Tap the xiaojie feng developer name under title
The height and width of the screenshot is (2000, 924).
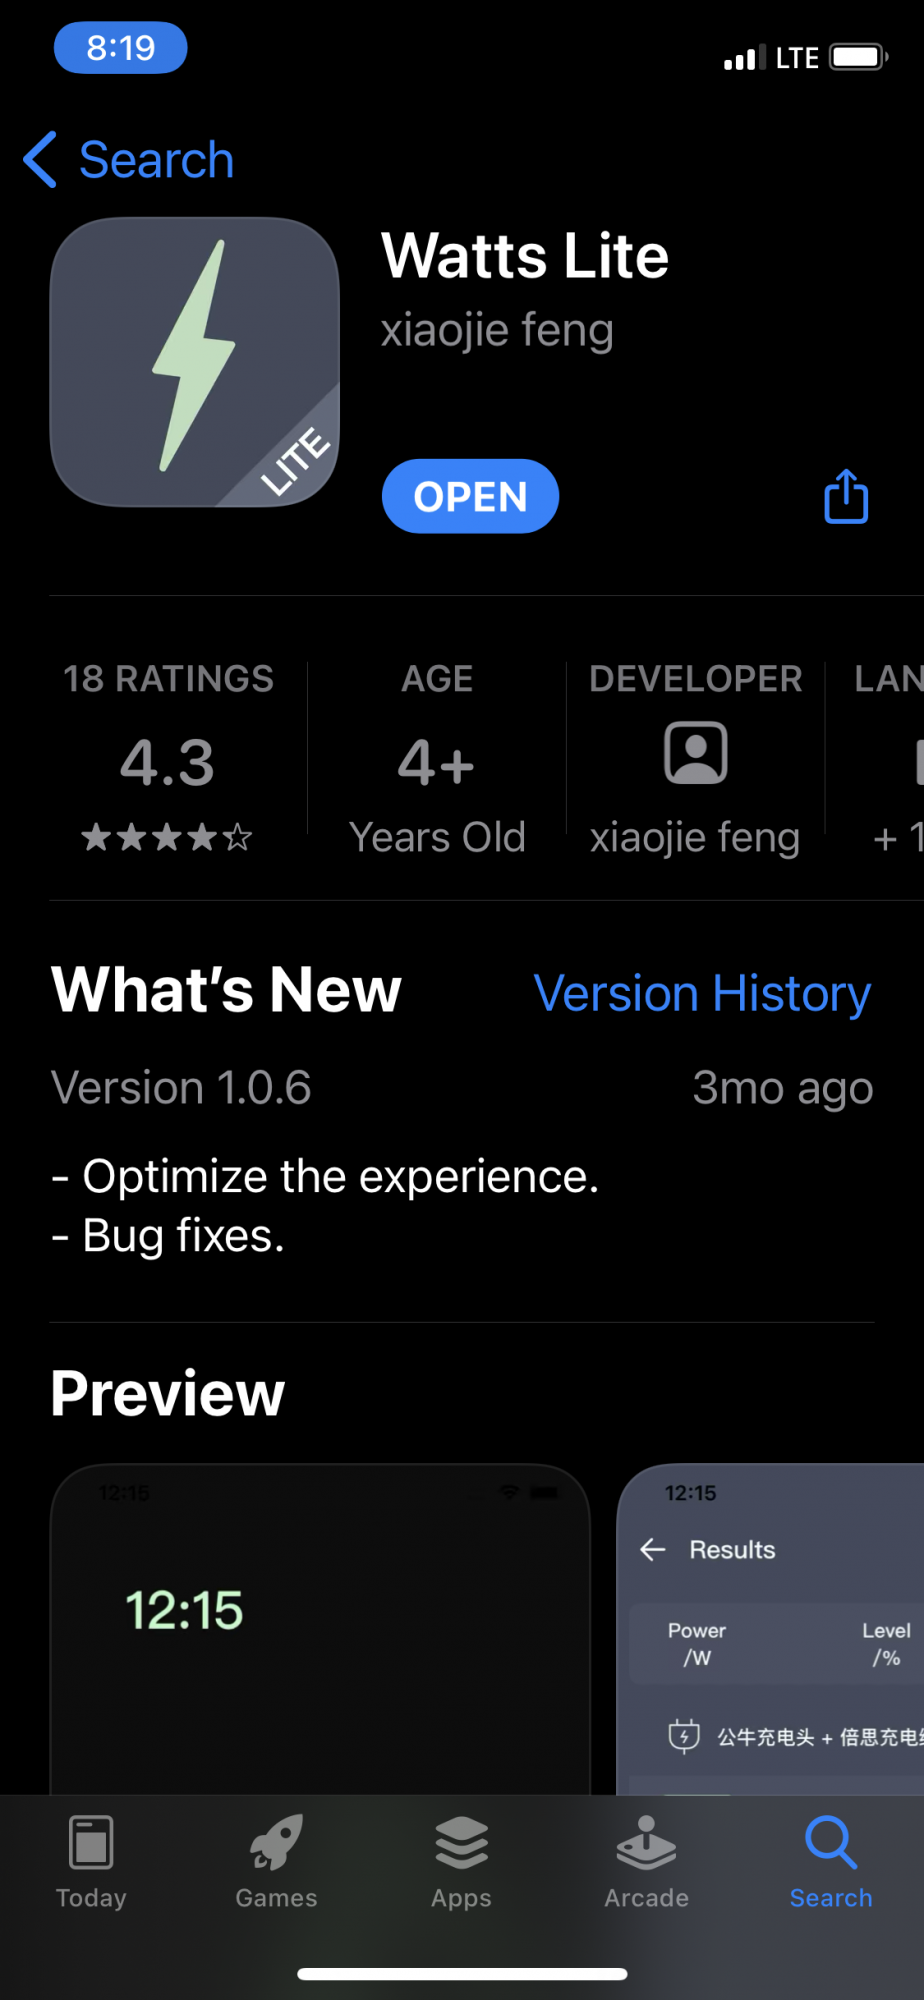click(497, 331)
